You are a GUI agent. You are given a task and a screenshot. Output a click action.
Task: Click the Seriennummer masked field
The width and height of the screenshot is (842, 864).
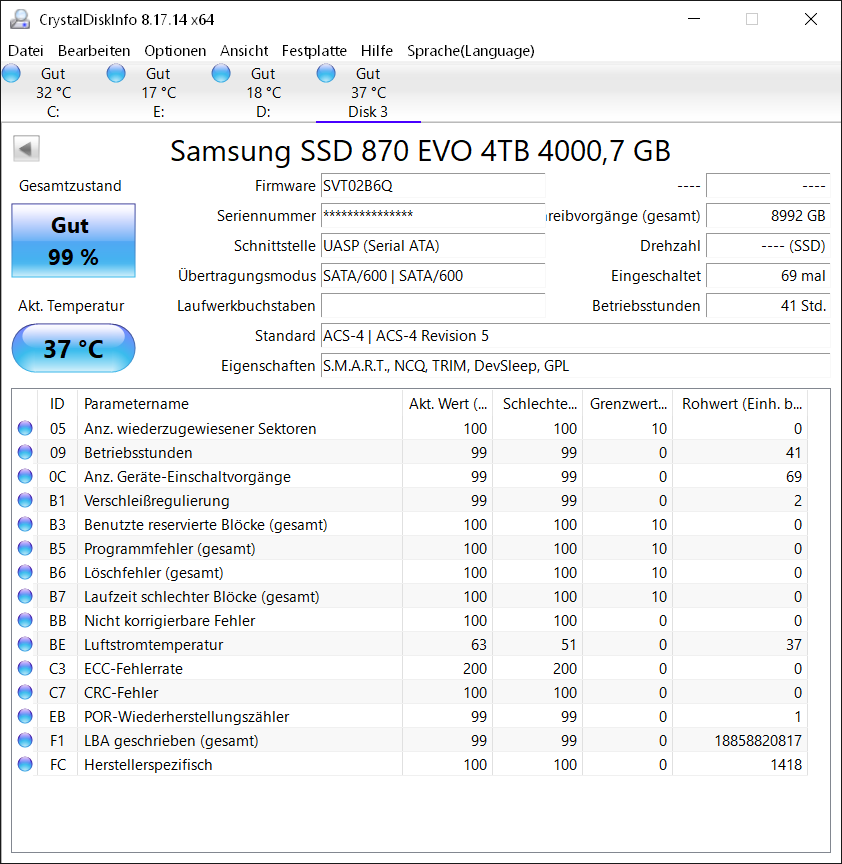(x=433, y=215)
